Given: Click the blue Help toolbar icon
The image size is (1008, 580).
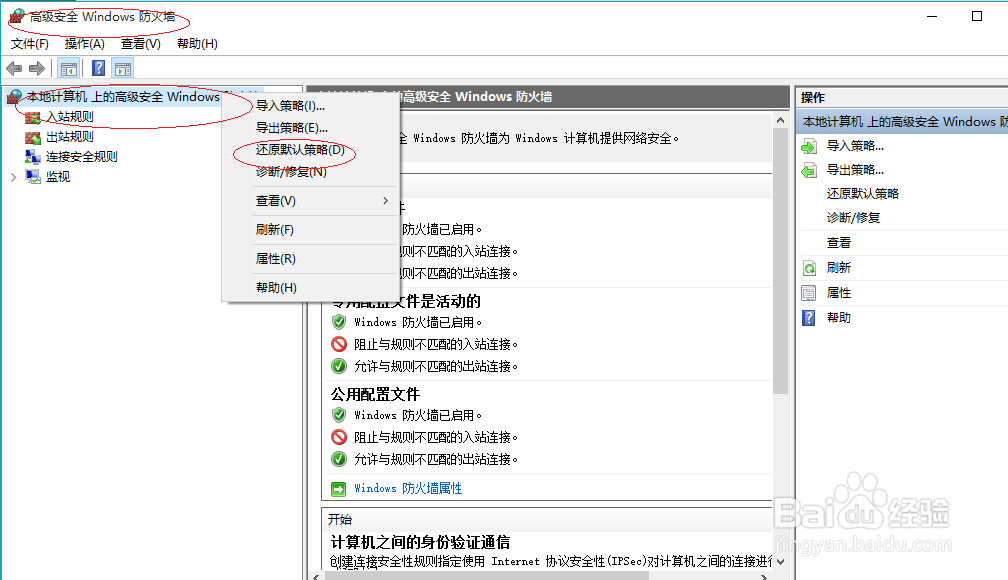Looking at the screenshot, I should pyautogui.click(x=98, y=68).
